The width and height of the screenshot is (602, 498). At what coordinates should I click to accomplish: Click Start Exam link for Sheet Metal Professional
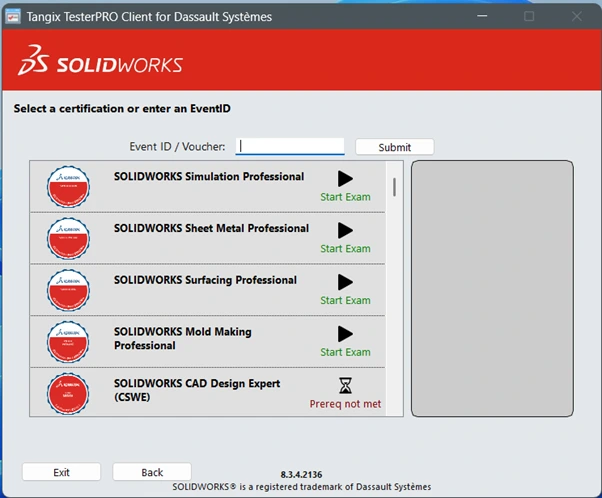[x=345, y=249]
